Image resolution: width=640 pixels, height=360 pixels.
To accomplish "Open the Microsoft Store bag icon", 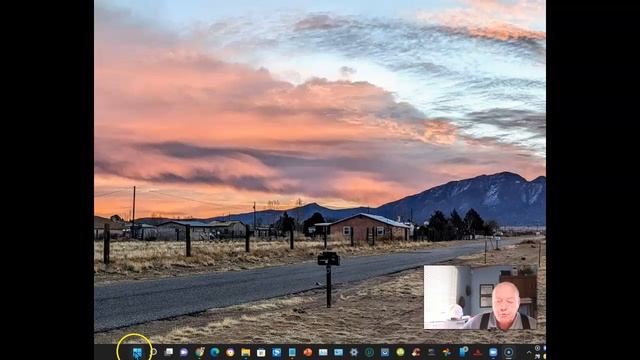I will pos(261,352).
